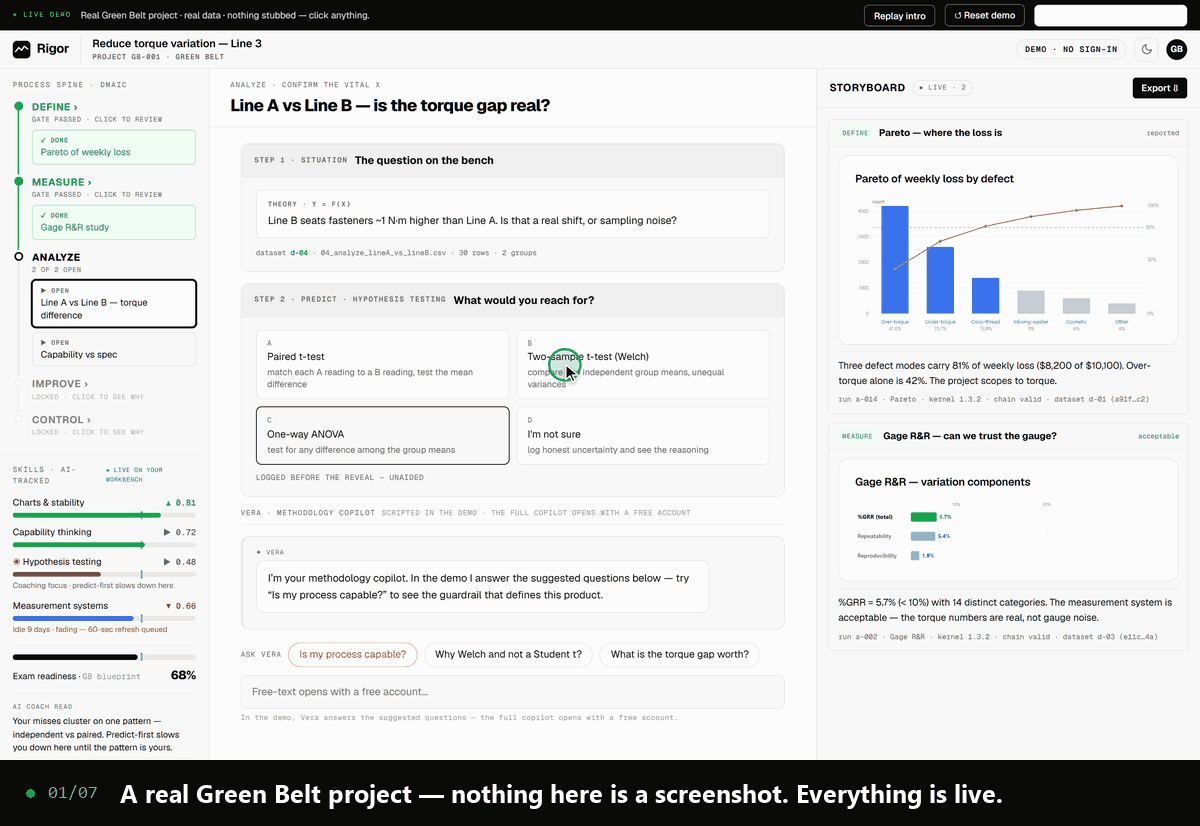The width and height of the screenshot is (1200, 826).
Task: Toggle dark mode moon icon
Action: pyautogui.click(x=1148, y=49)
